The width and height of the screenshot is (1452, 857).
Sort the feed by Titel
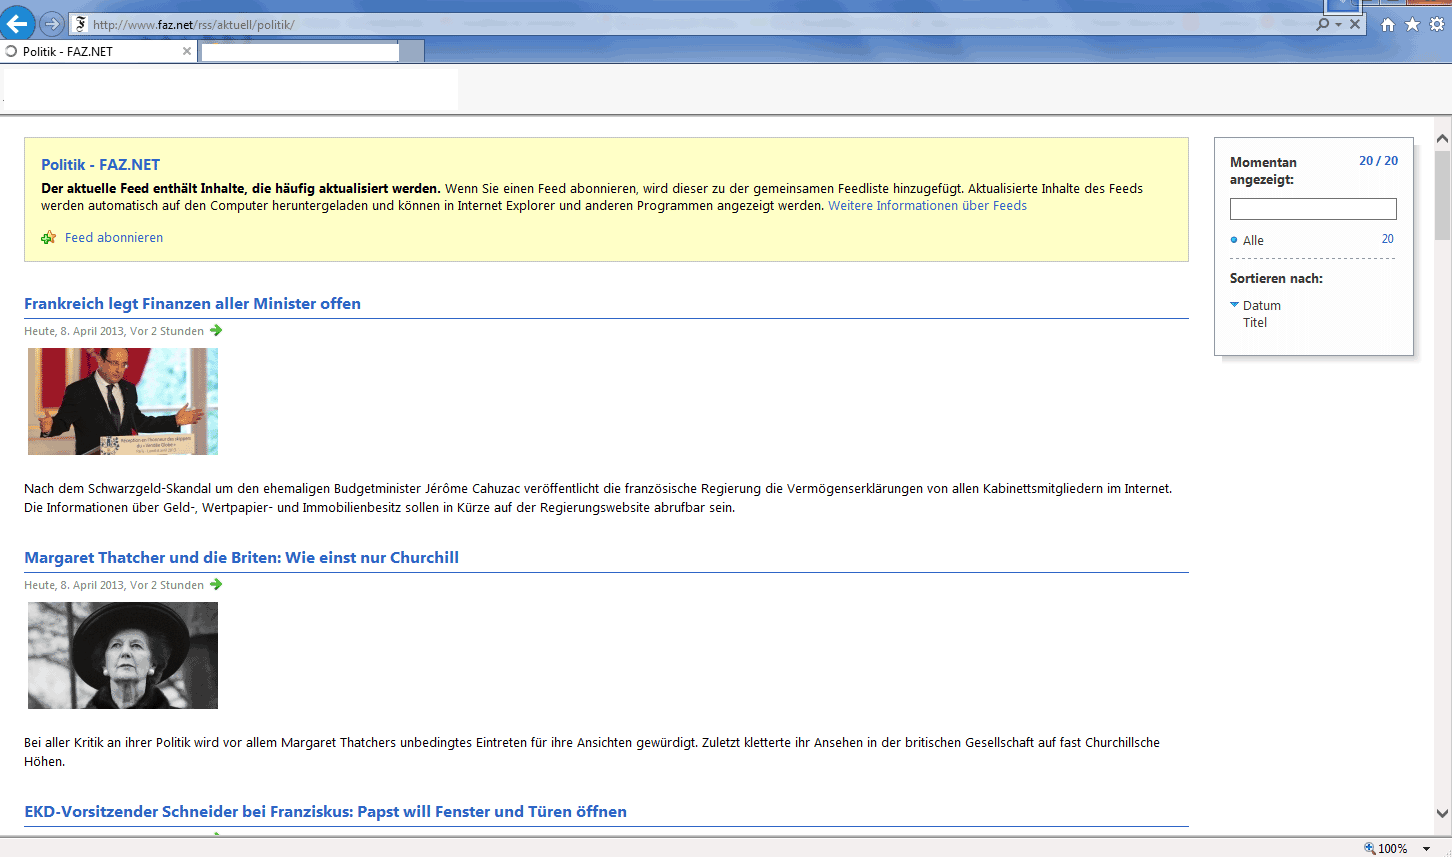point(1254,323)
